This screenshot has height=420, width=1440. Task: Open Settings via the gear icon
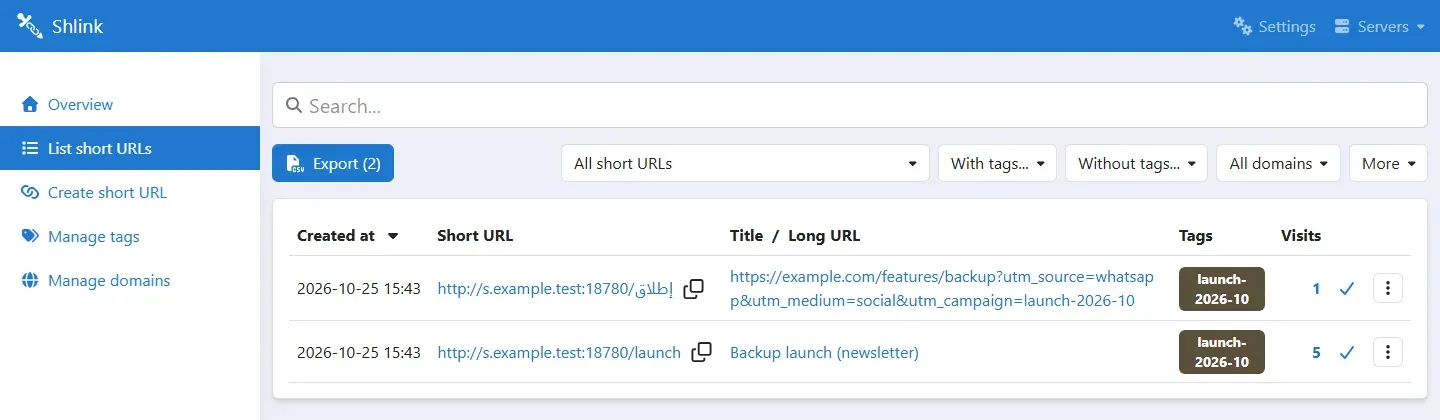pyautogui.click(x=1243, y=26)
